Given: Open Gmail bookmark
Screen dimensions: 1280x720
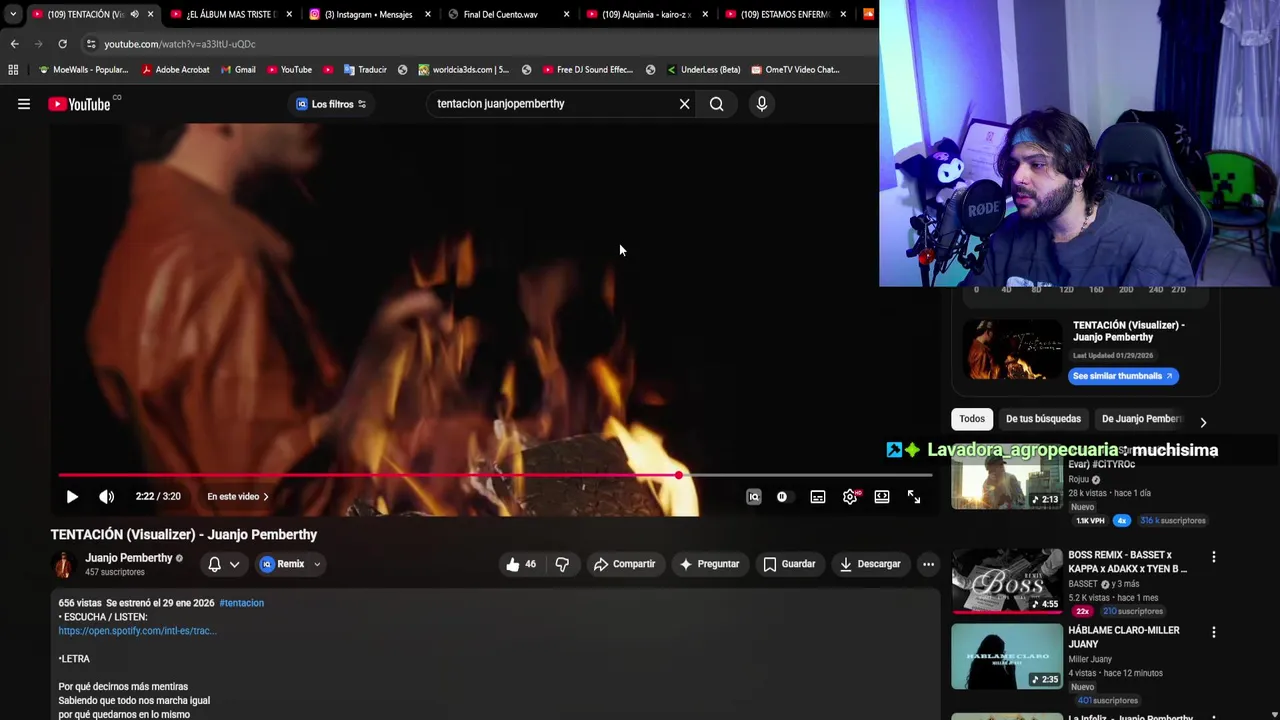Looking at the screenshot, I should tap(237, 70).
